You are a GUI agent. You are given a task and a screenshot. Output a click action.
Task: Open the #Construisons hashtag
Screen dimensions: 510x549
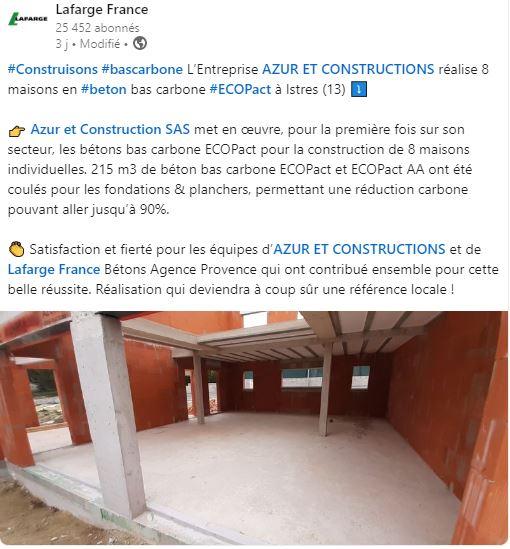point(53,69)
